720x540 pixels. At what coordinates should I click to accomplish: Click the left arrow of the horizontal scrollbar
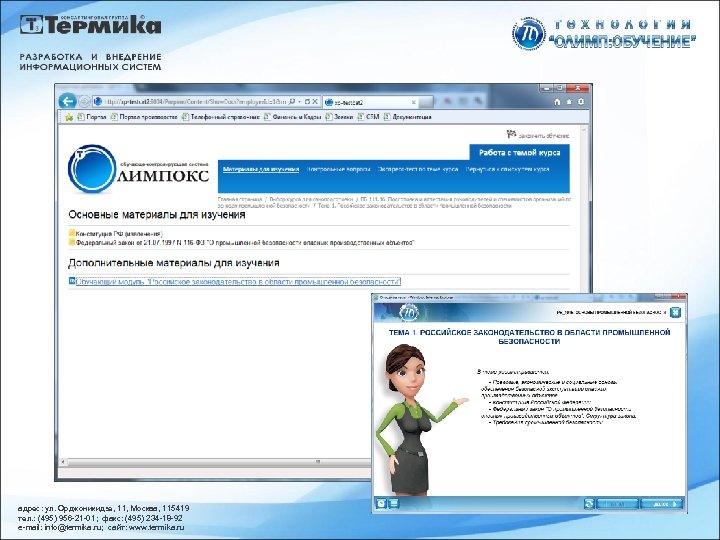coord(63,462)
